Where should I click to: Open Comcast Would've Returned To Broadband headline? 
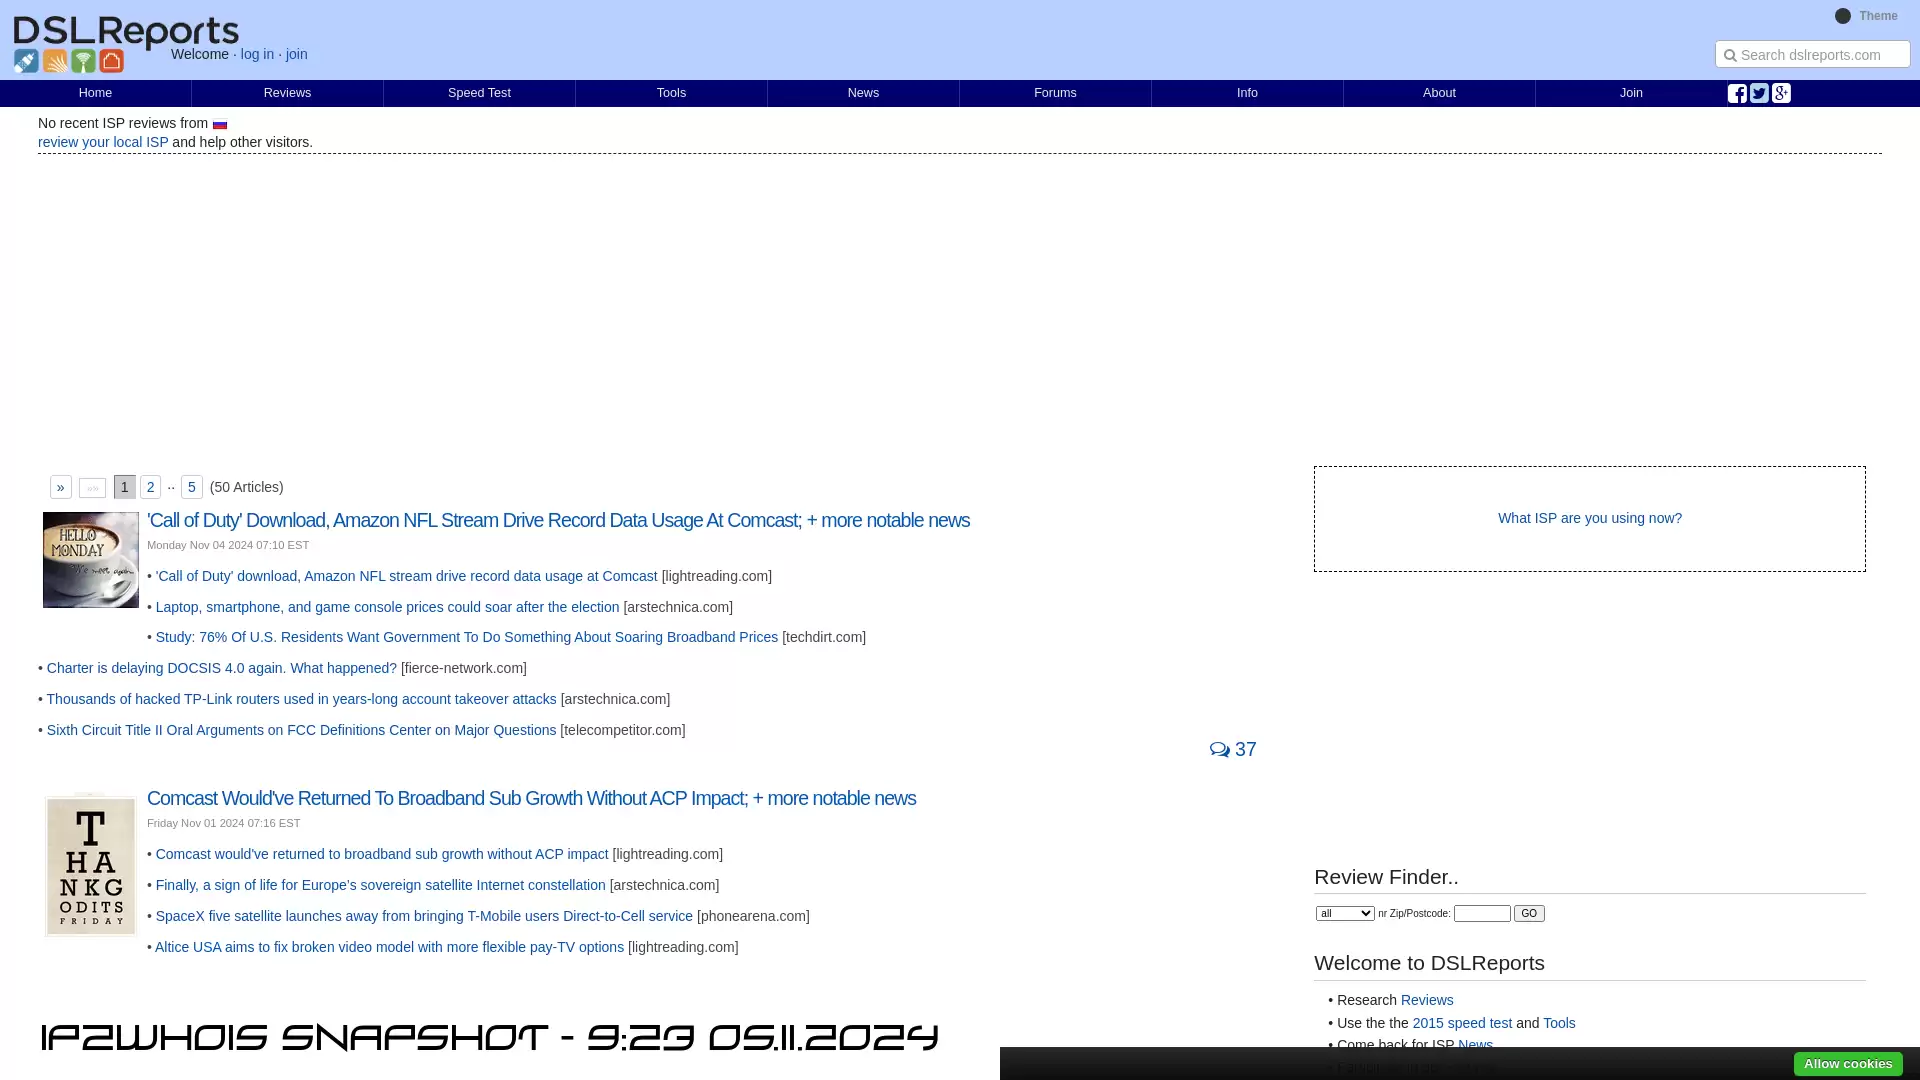click(x=531, y=798)
